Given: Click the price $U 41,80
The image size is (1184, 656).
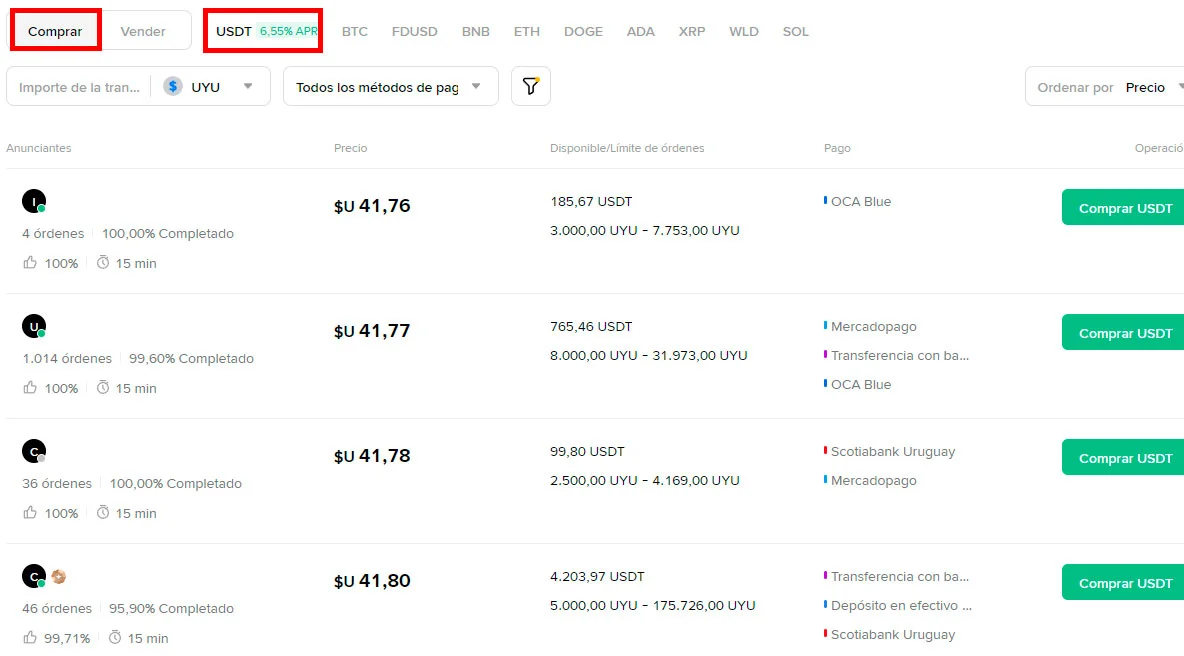Looking at the screenshot, I should pyautogui.click(x=372, y=581).
